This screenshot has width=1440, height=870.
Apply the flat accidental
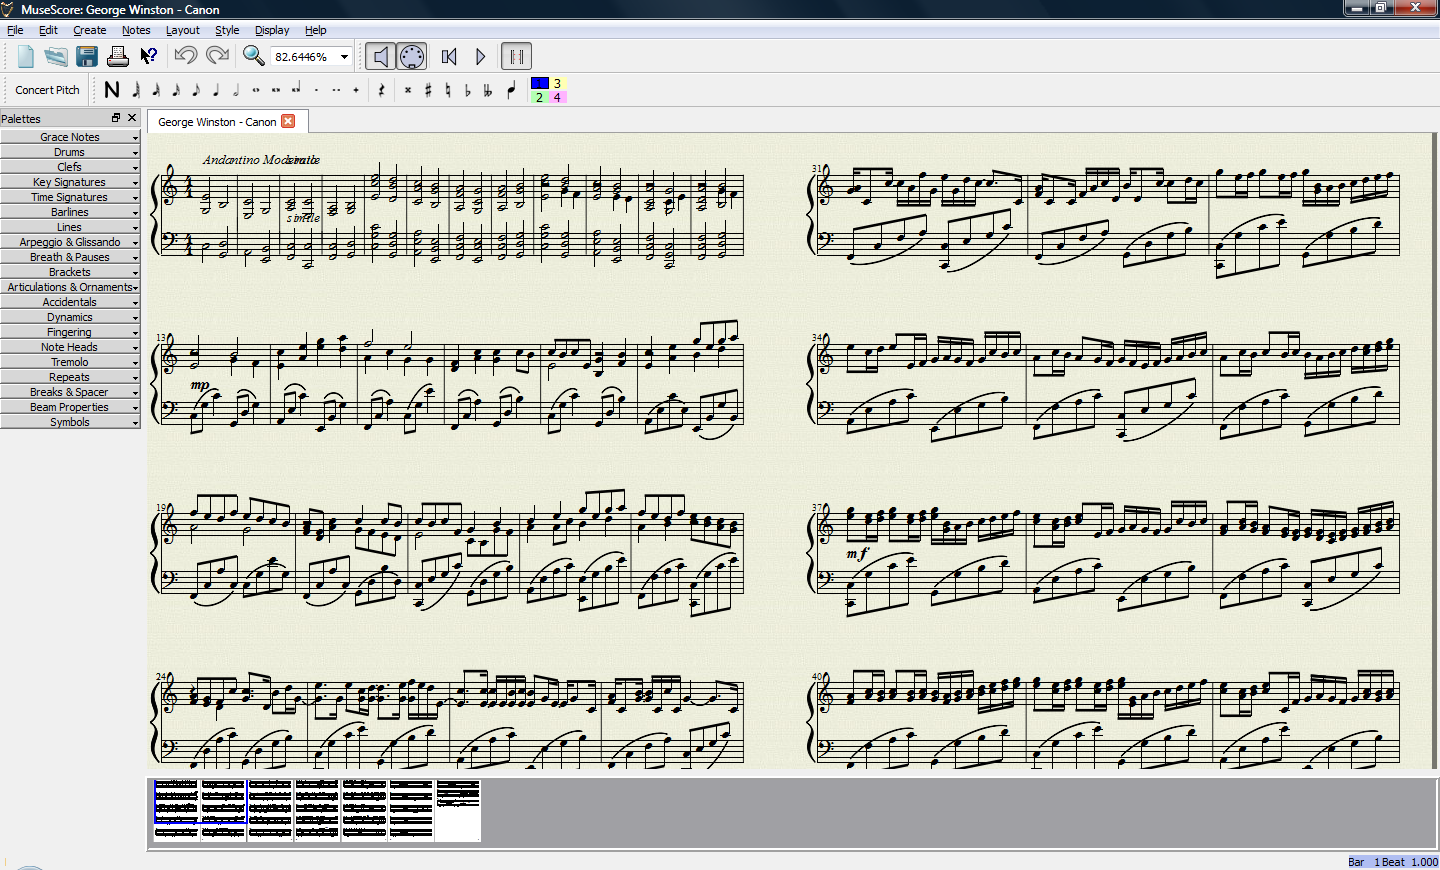pyautogui.click(x=468, y=90)
